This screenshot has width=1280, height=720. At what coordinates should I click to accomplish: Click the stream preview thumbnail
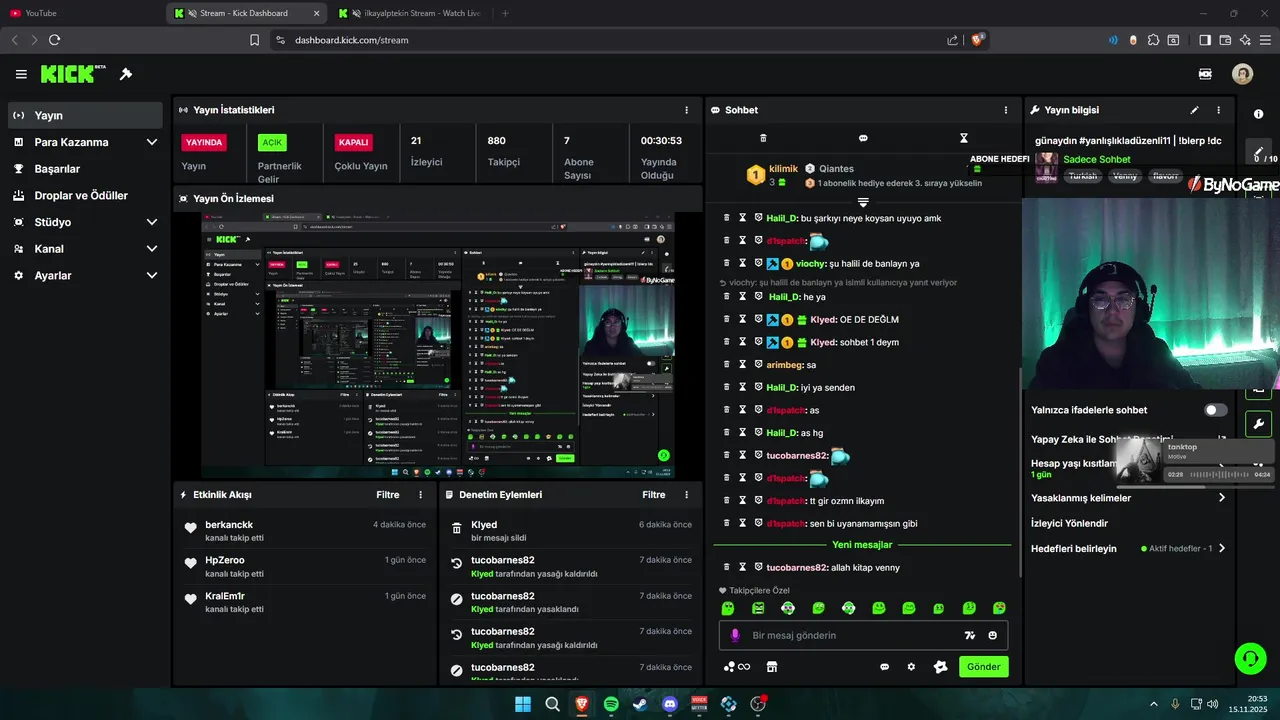point(438,345)
